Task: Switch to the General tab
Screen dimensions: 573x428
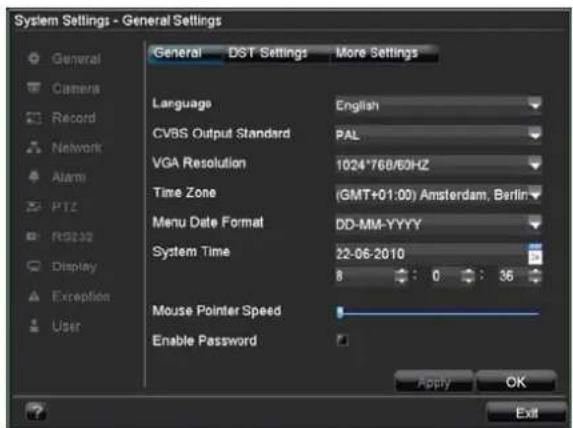Action: pyautogui.click(x=185, y=53)
